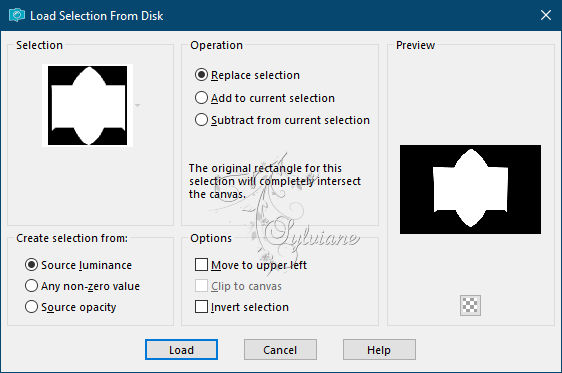Choose Subtract from current selection
The image size is (562, 373).
pos(282,120)
